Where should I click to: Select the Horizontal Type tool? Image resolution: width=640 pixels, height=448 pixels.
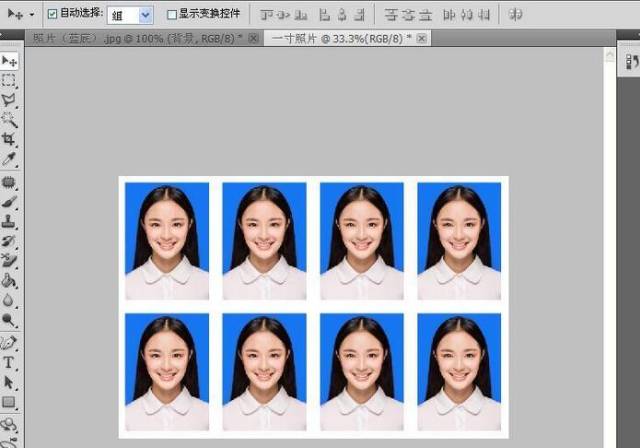coord(10,362)
